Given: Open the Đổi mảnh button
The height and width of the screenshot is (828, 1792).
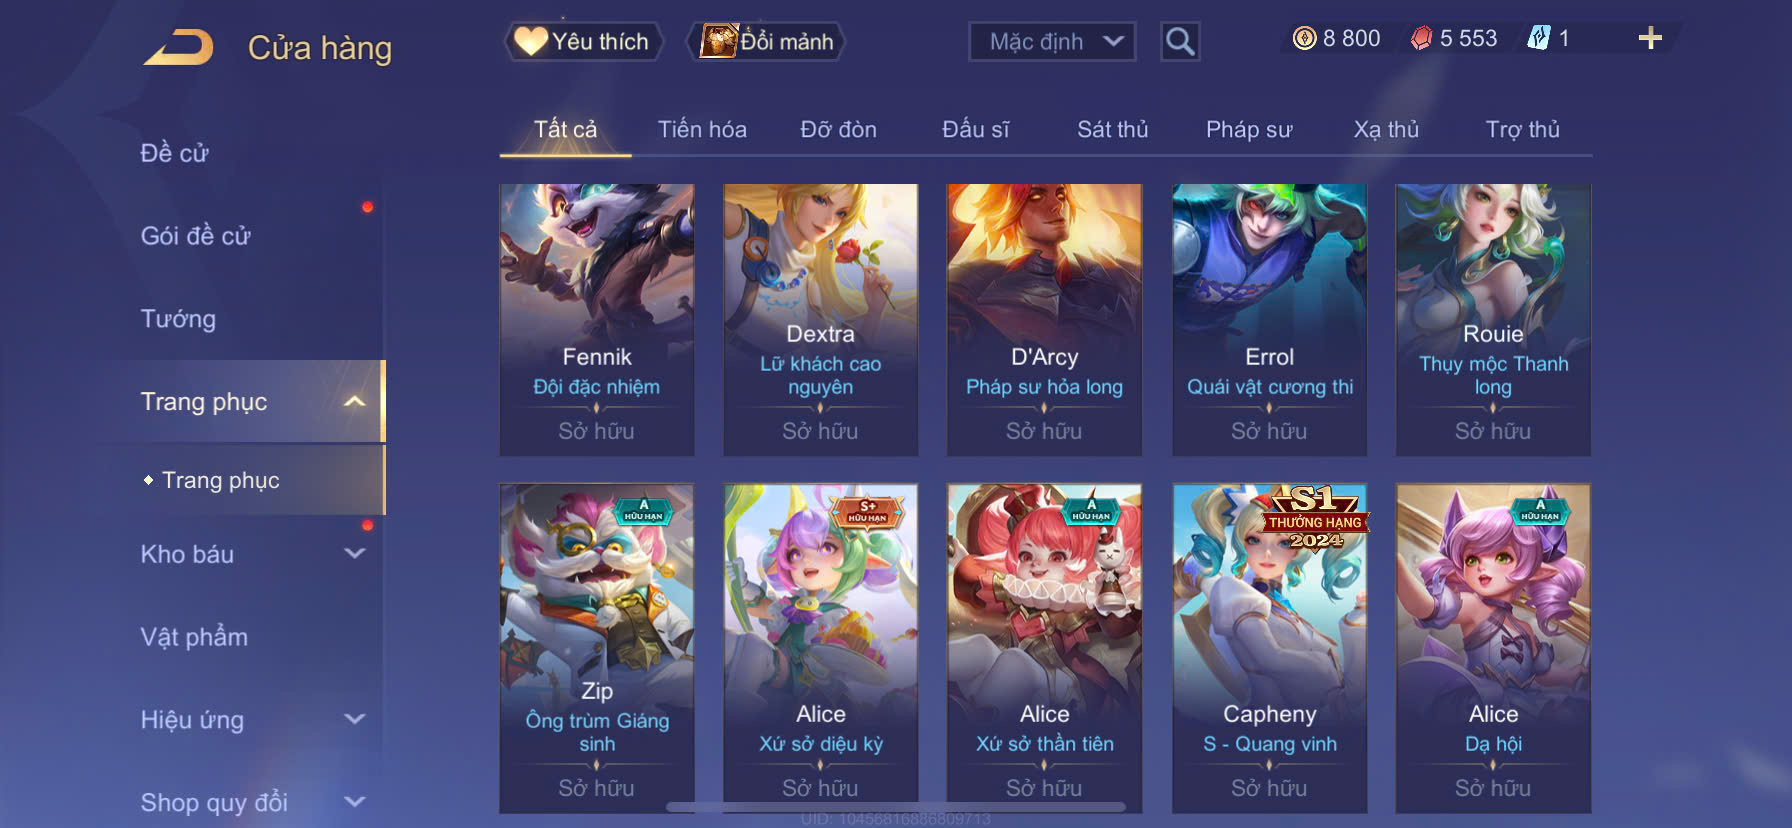Looking at the screenshot, I should [766, 41].
